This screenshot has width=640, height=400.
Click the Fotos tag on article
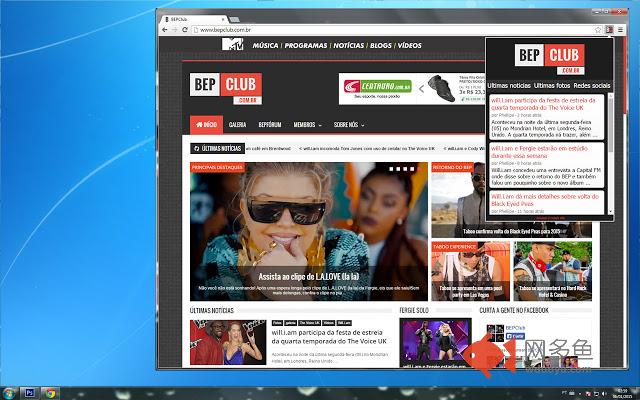click(x=277, y=323)
